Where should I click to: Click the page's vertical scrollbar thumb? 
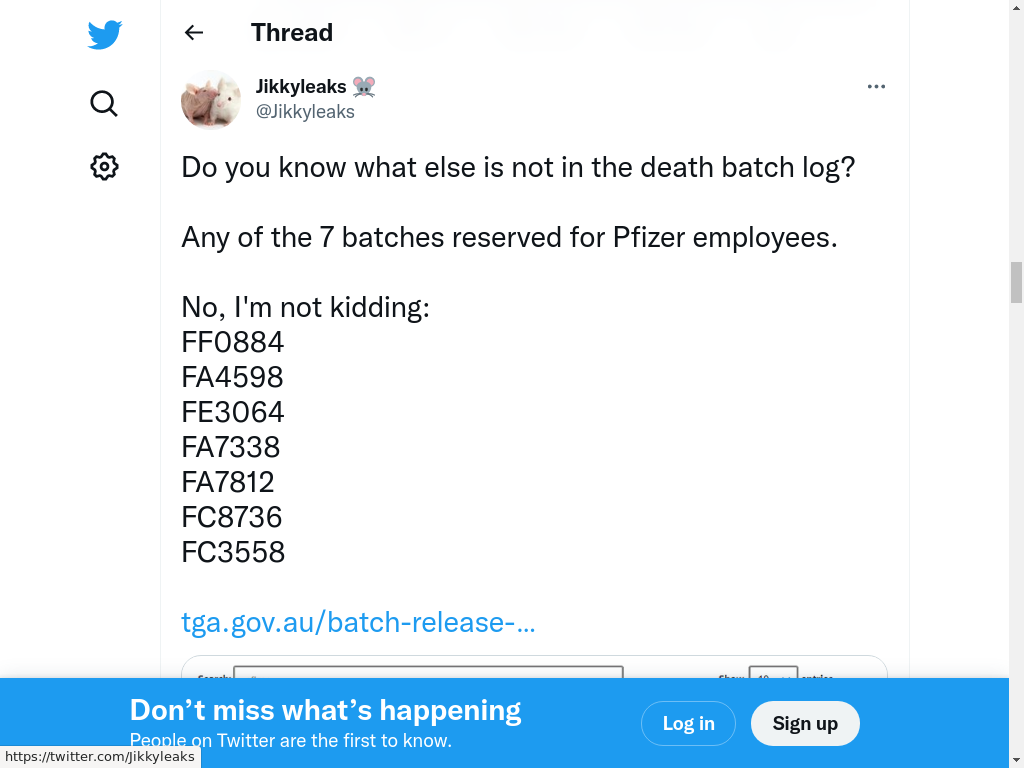coord(1016,282)
